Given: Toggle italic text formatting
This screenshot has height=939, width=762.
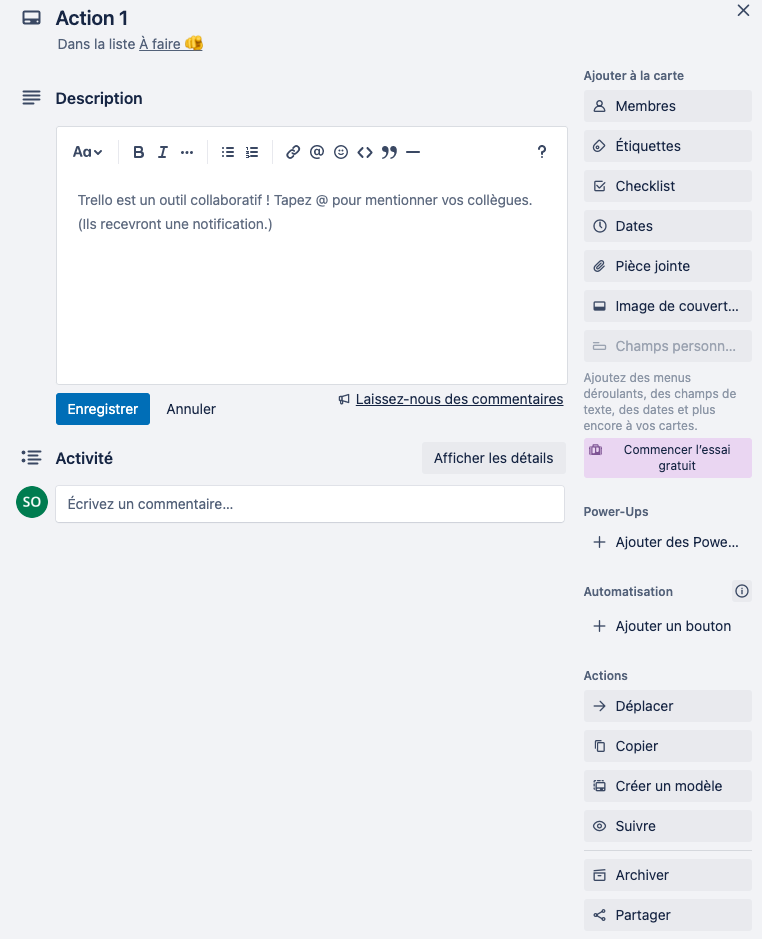Looking at the screenshot, I should pyautogui.click(x=163, y=152).
